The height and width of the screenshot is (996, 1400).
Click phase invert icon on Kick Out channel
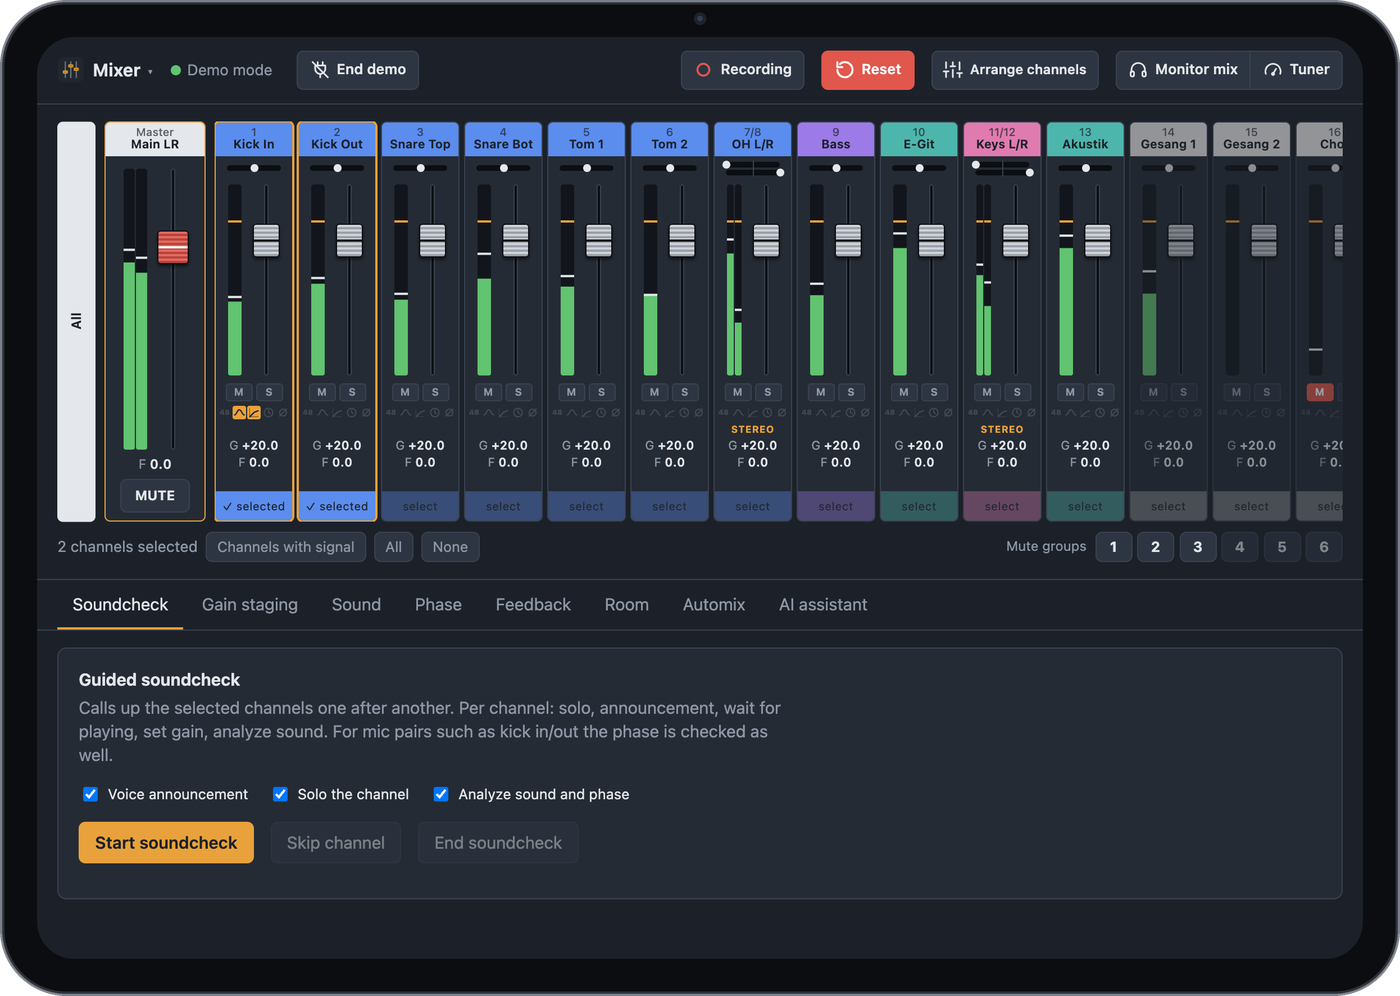tap(366, 413)
